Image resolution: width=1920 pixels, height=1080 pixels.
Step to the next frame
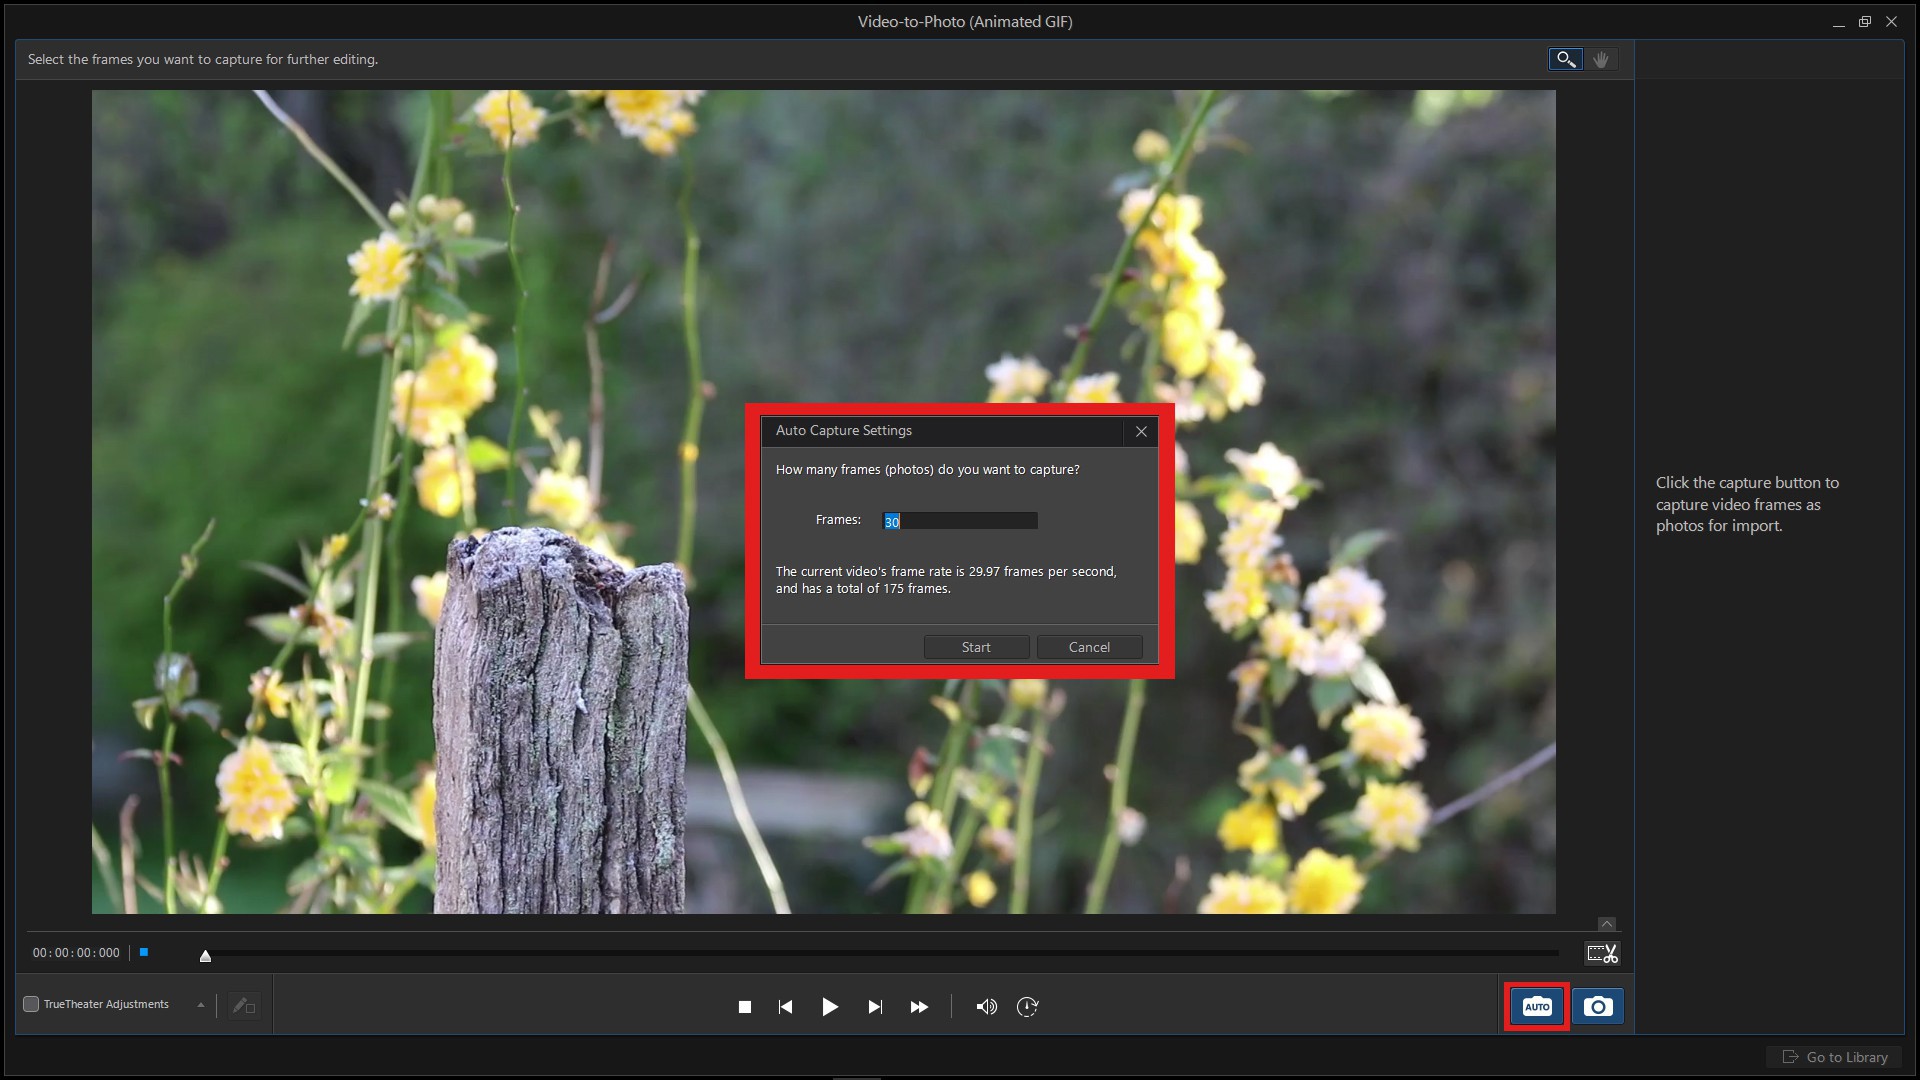tap(875, 1007)
